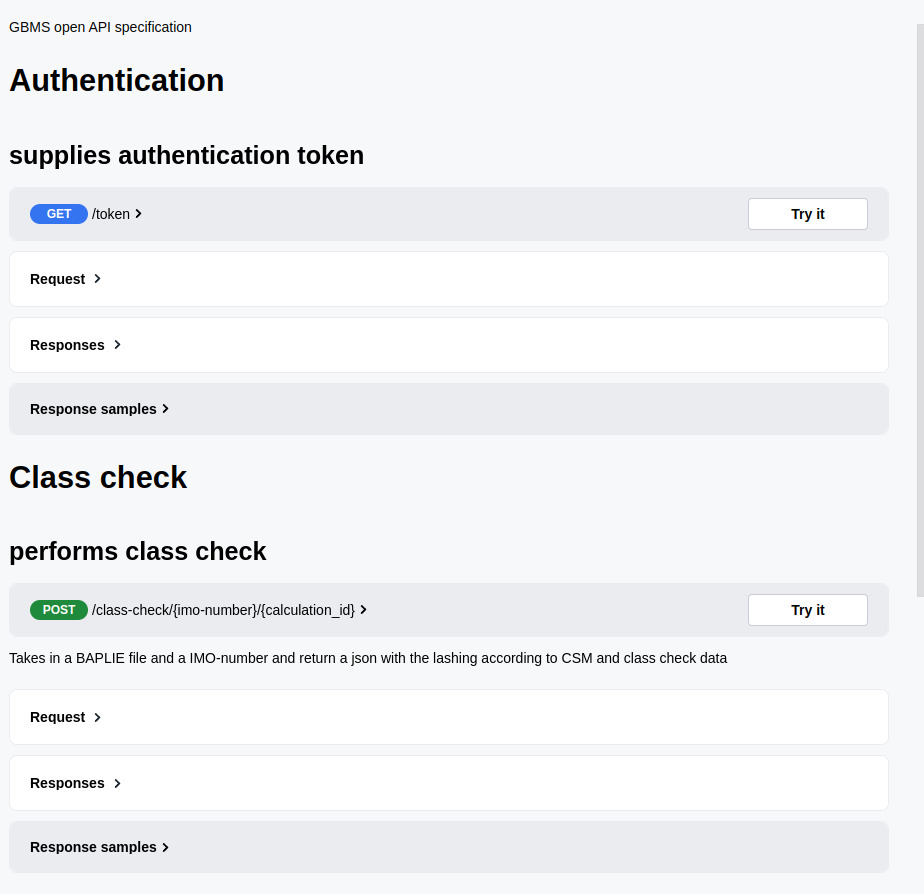Click the "performs class check" heading
924x894 pixels.
click(x=137, y=551)
